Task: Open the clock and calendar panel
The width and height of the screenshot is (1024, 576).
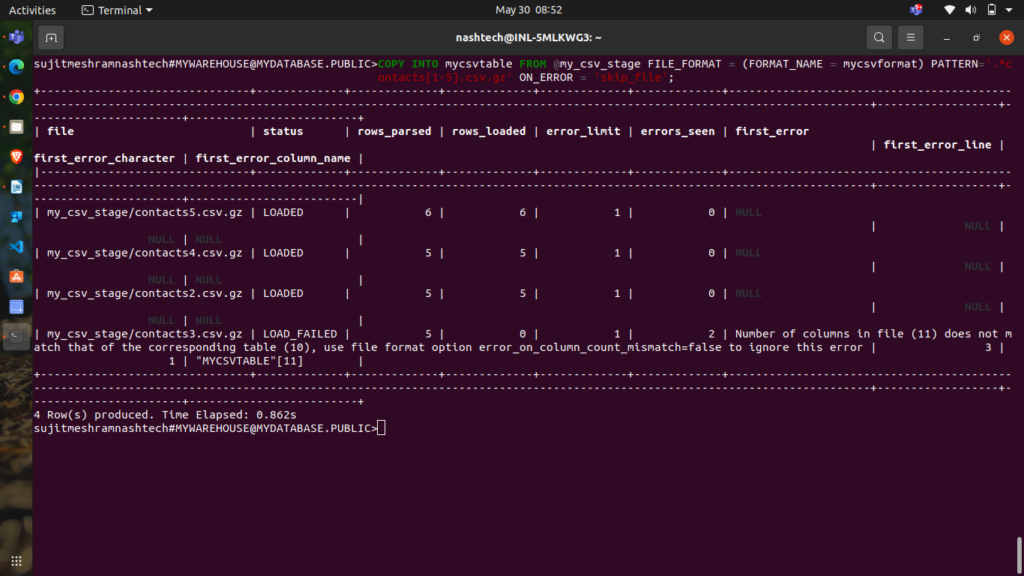Action: click(529, 10)
